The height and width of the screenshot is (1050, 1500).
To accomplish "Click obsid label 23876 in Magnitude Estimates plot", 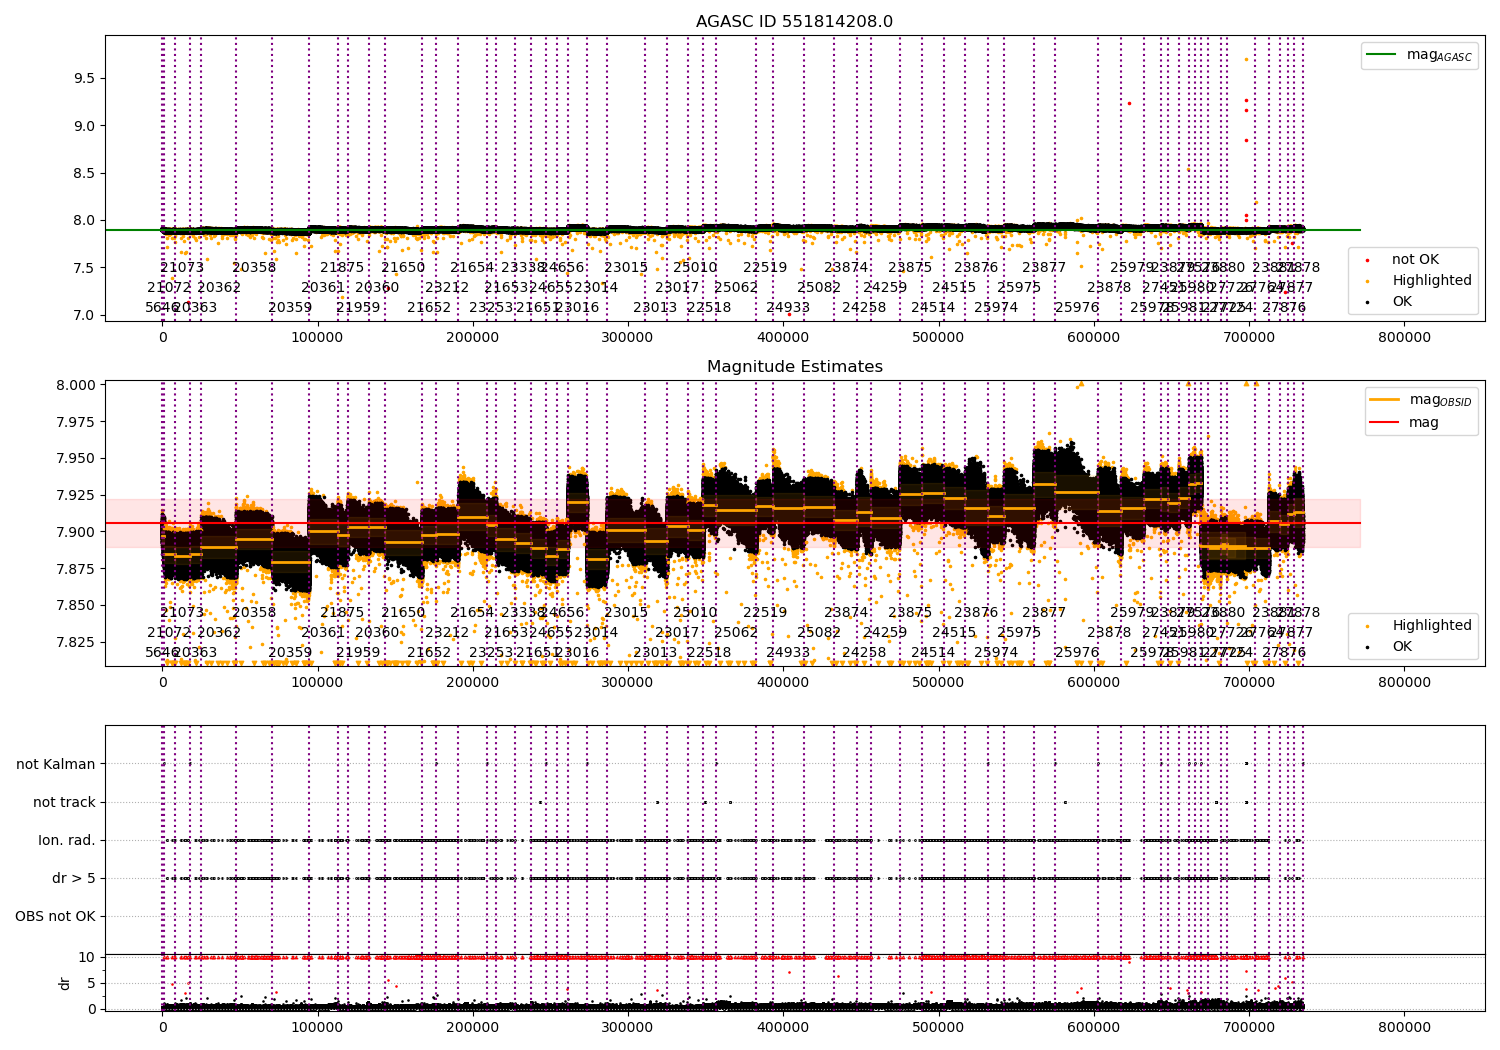I will click(x=976, y=613).
